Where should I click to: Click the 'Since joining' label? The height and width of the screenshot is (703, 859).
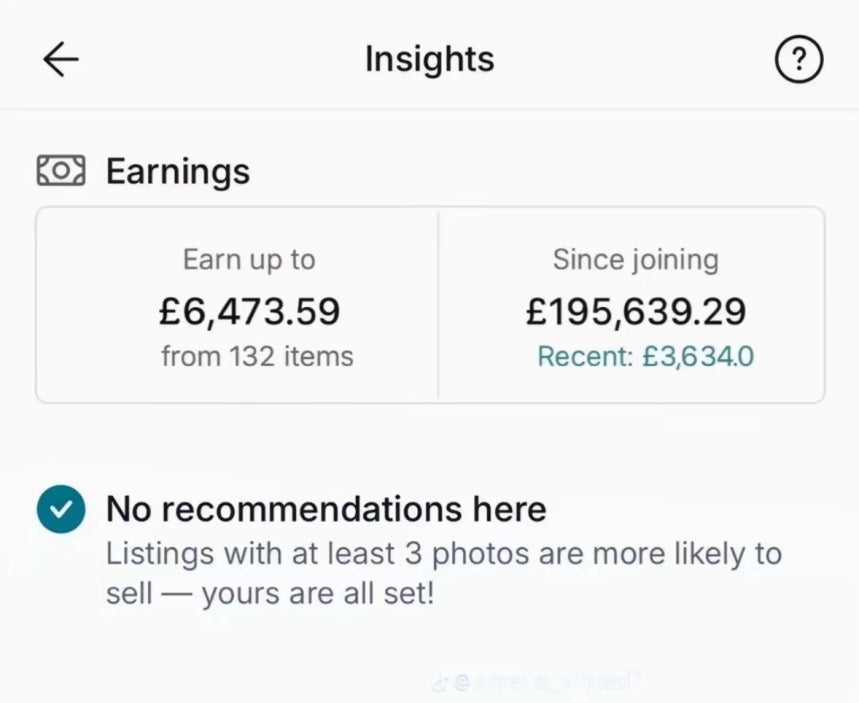635,260
